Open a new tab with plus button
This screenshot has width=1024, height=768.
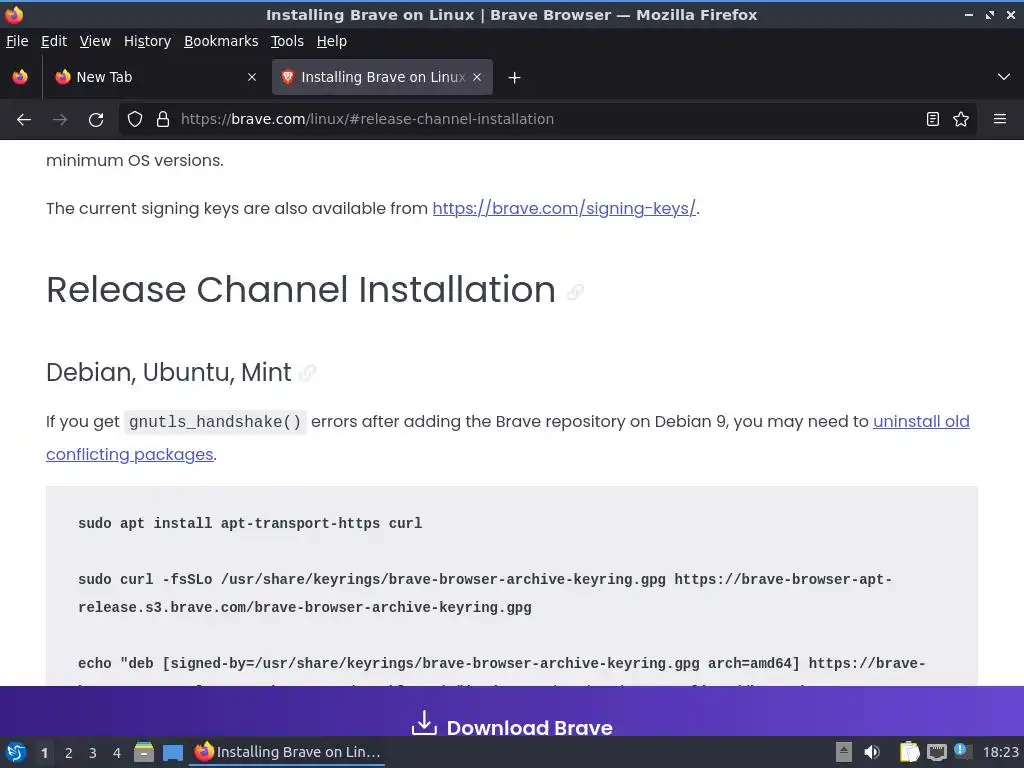click(514, 78)
